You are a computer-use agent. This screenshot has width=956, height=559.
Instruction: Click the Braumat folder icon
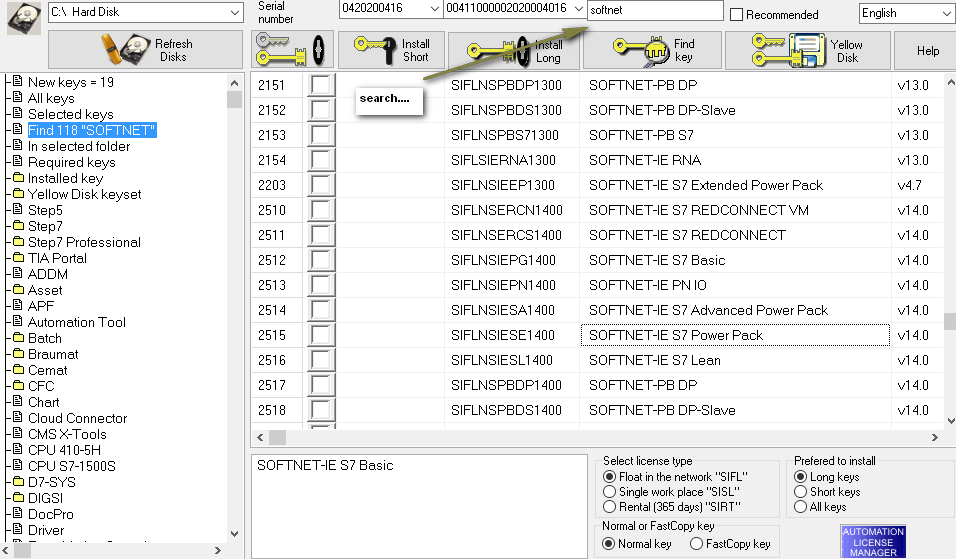[x=18, y=353]
